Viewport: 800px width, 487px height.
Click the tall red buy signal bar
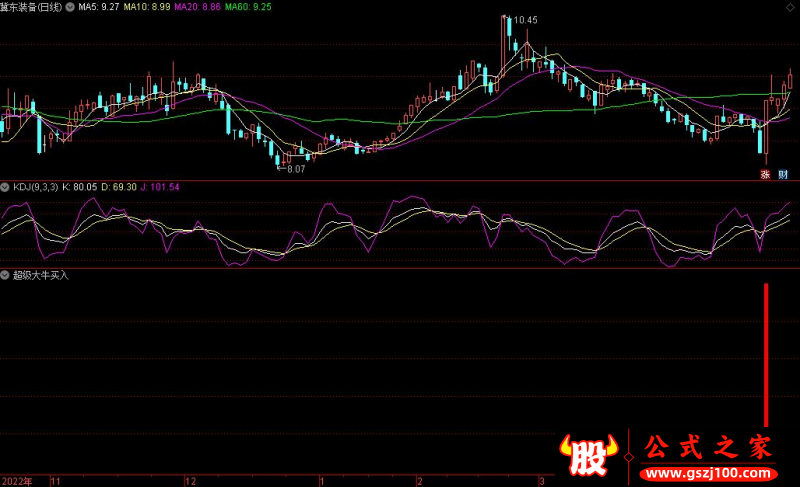point(766,355)
